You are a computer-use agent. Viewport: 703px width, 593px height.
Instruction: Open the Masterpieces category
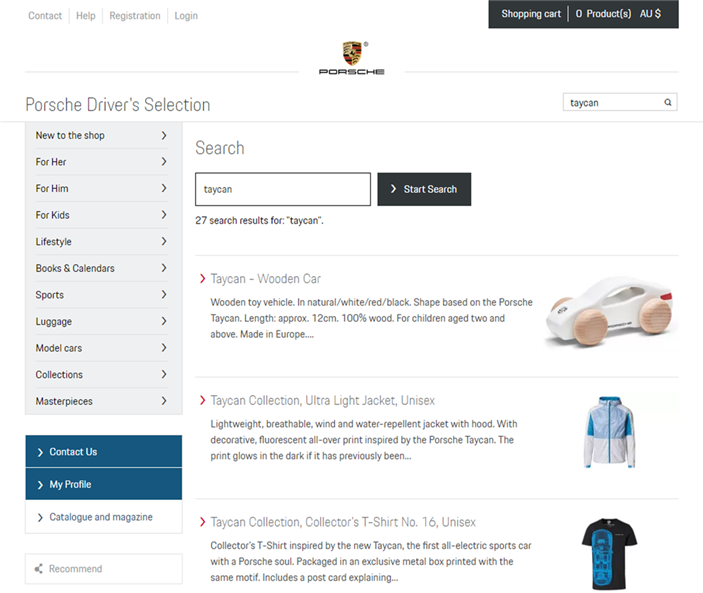[66, 401]
